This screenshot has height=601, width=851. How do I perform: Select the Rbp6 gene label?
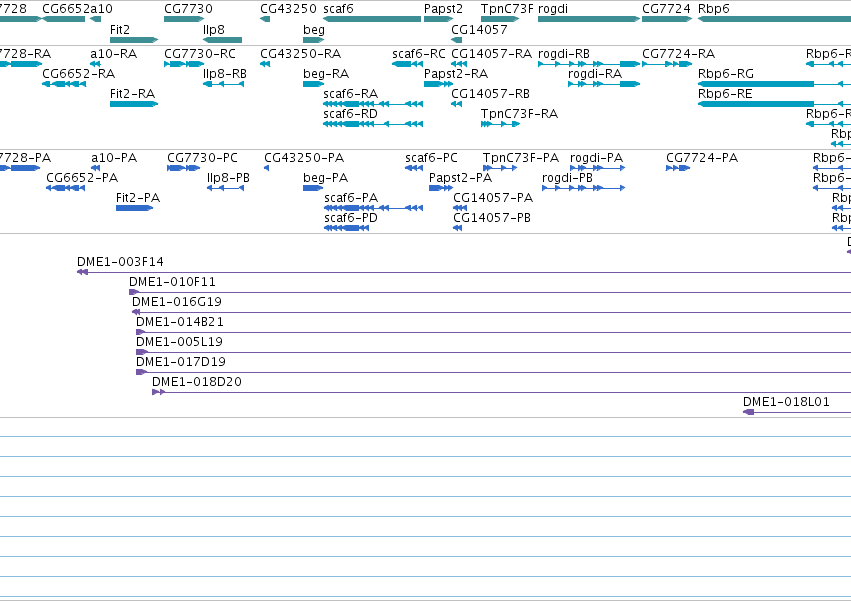coord(714,9)
